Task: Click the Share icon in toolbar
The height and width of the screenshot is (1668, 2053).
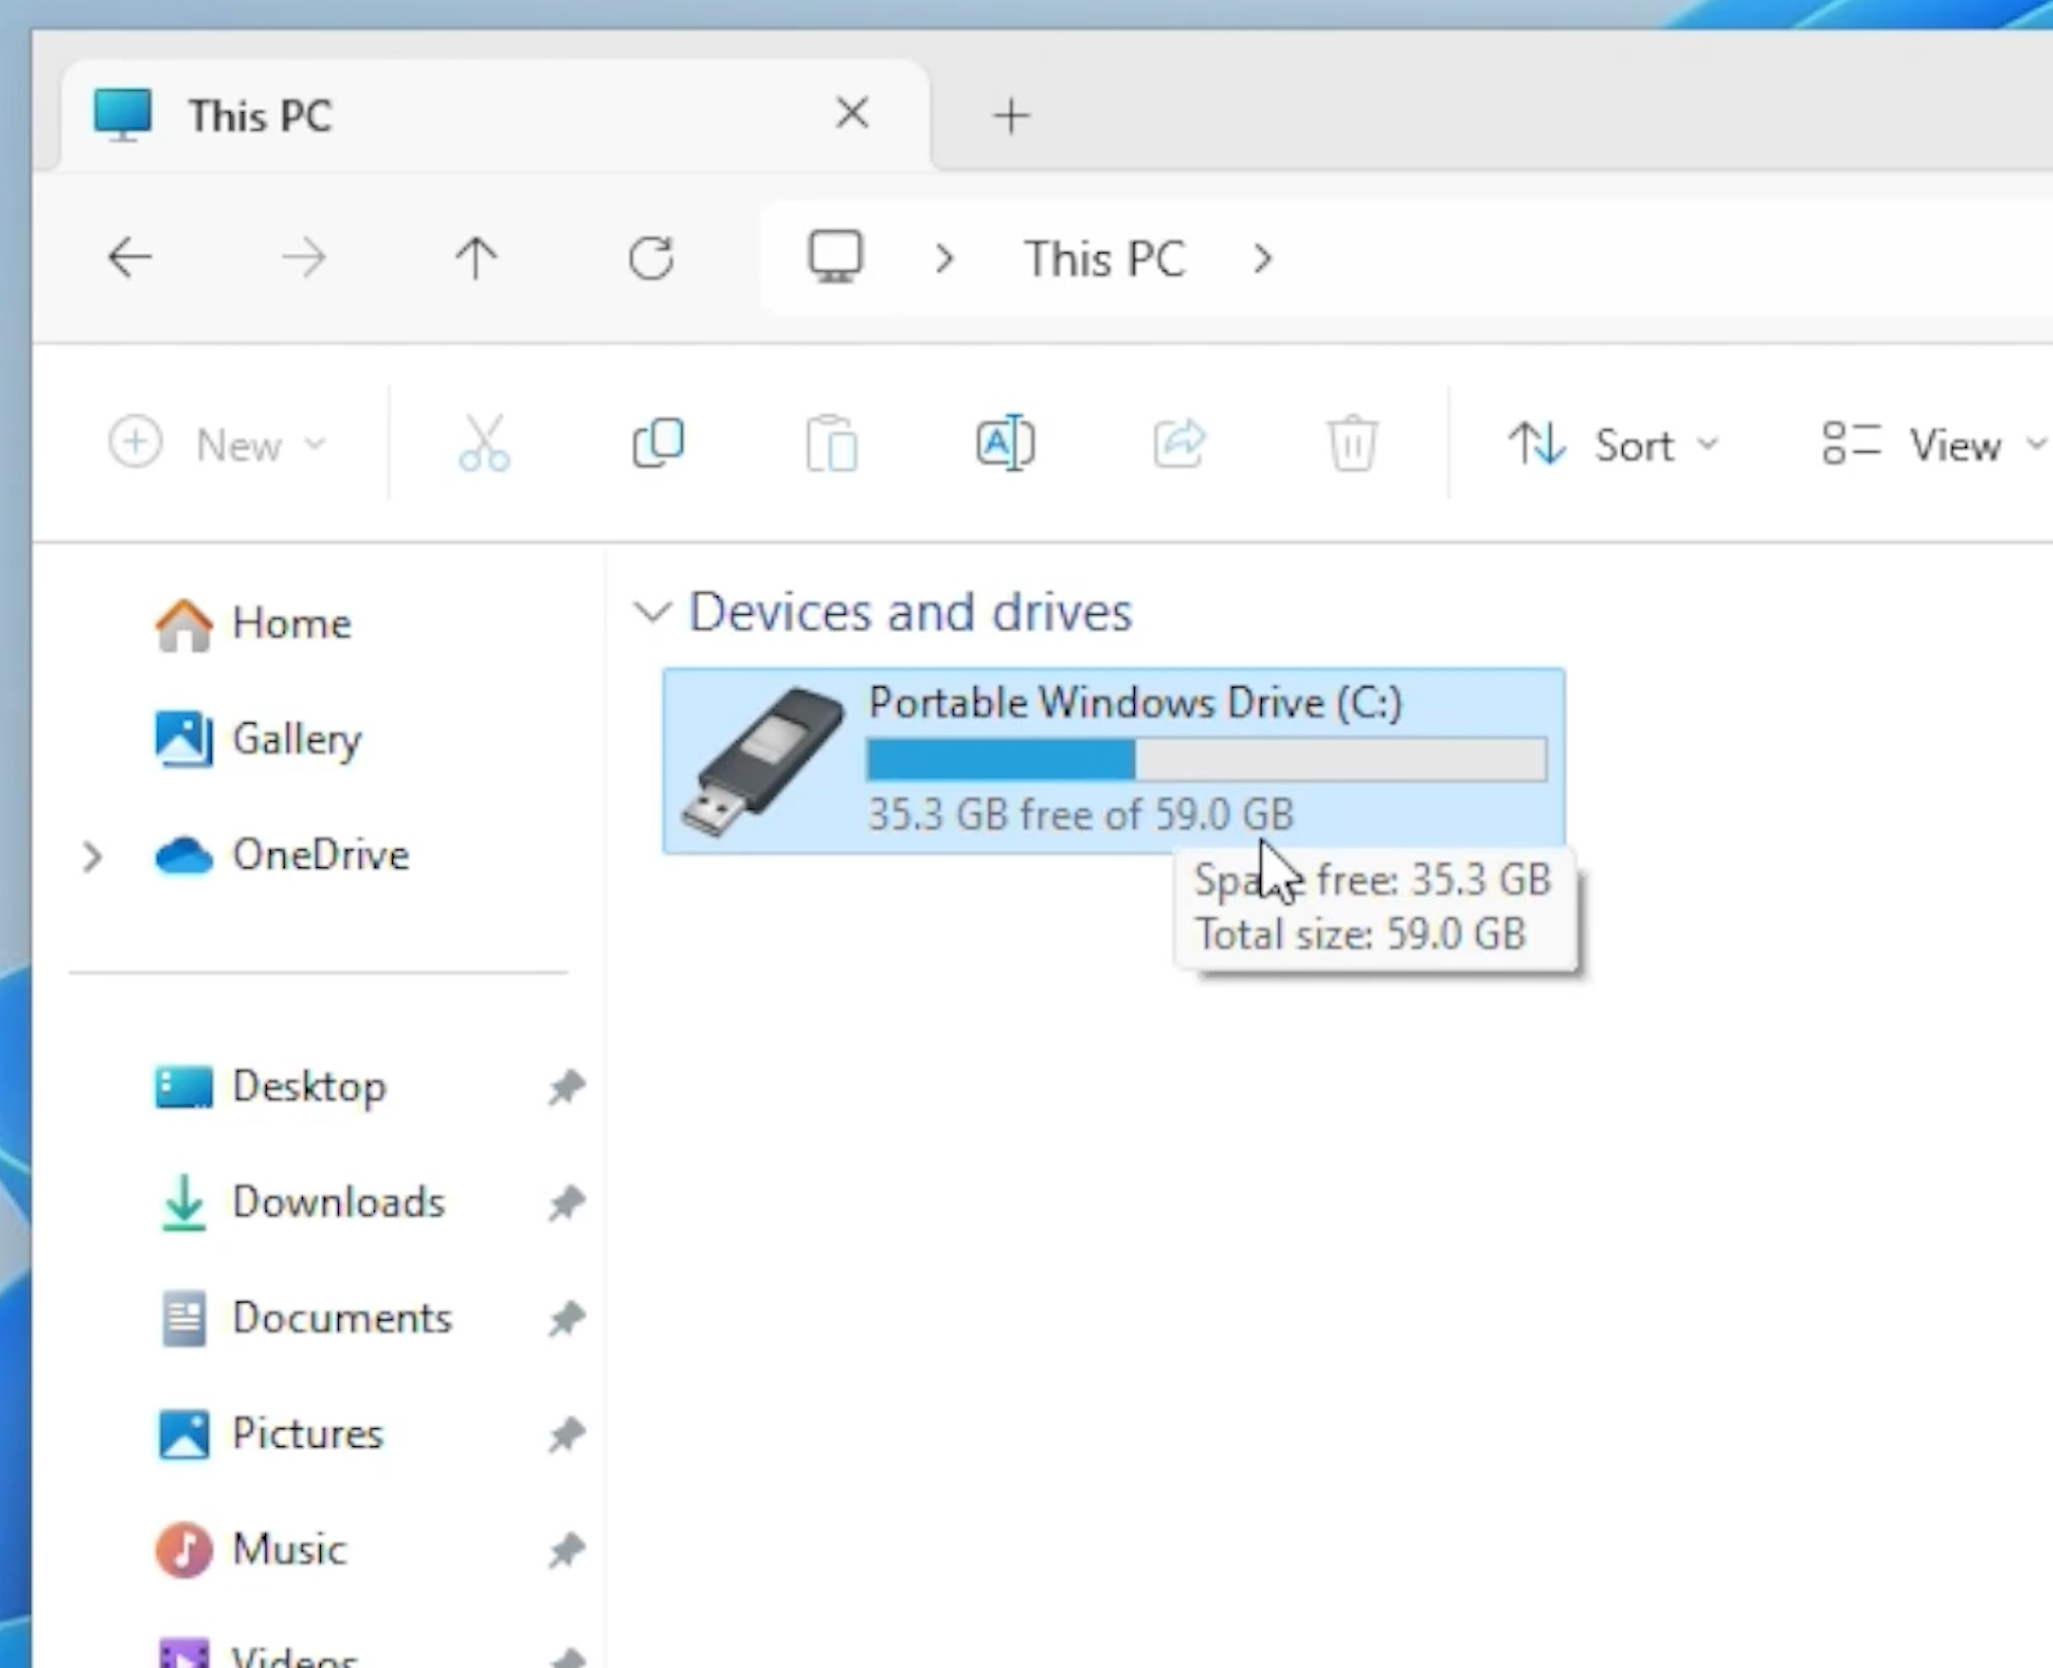Action: (1179, 442)
